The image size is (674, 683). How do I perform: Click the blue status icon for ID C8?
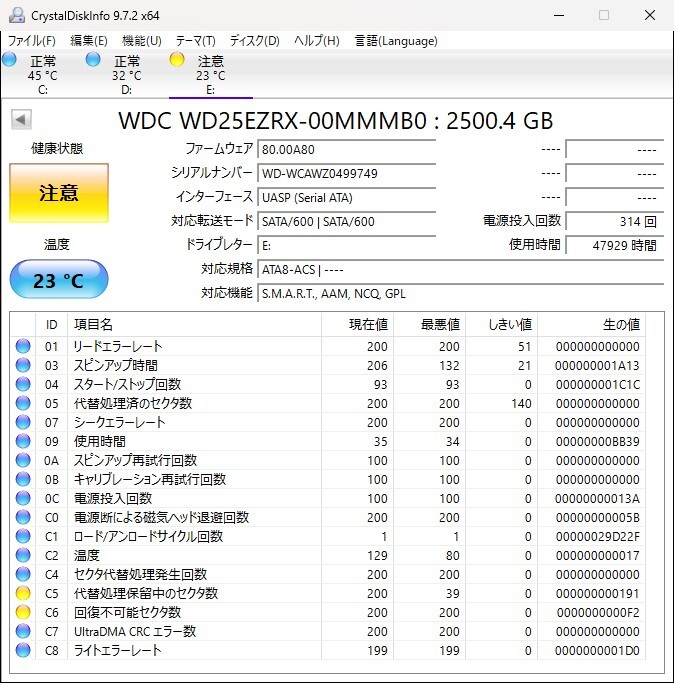point(23,650)
